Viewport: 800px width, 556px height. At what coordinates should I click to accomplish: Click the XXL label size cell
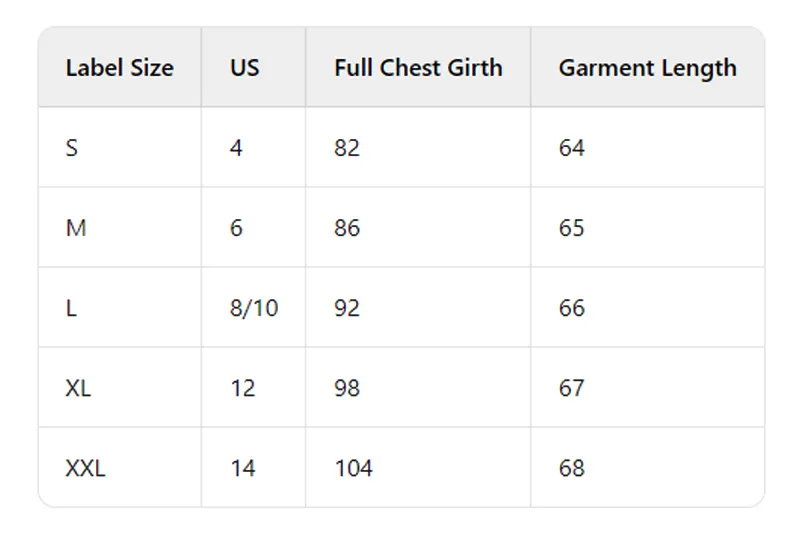coord(119,468)
